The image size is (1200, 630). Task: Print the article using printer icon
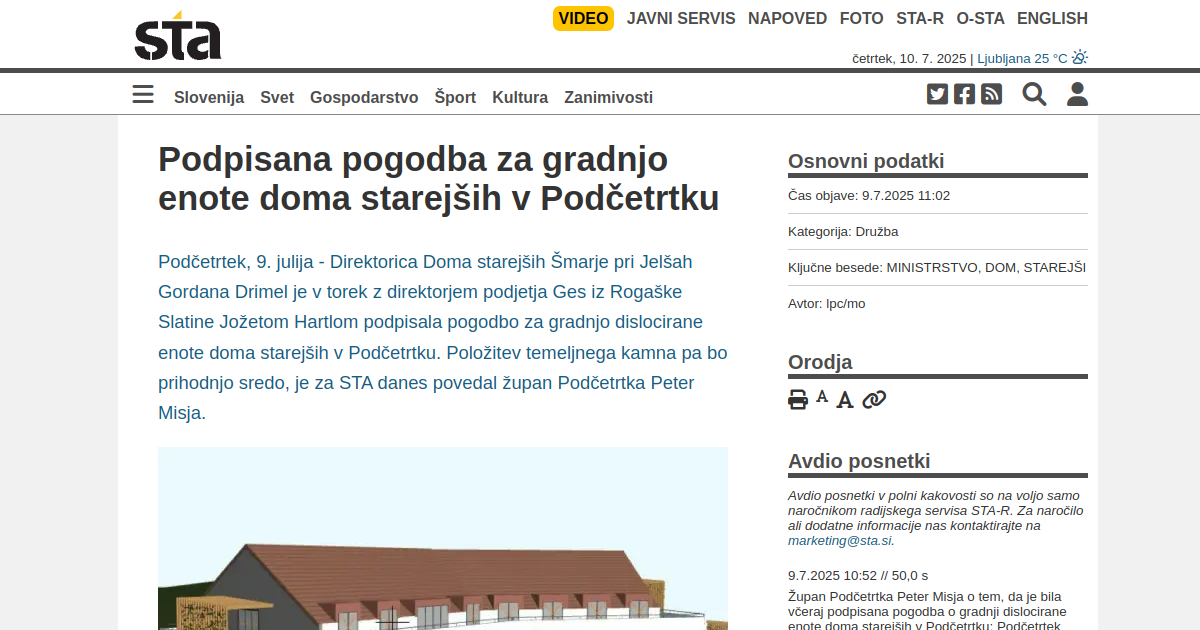point(798,400)
